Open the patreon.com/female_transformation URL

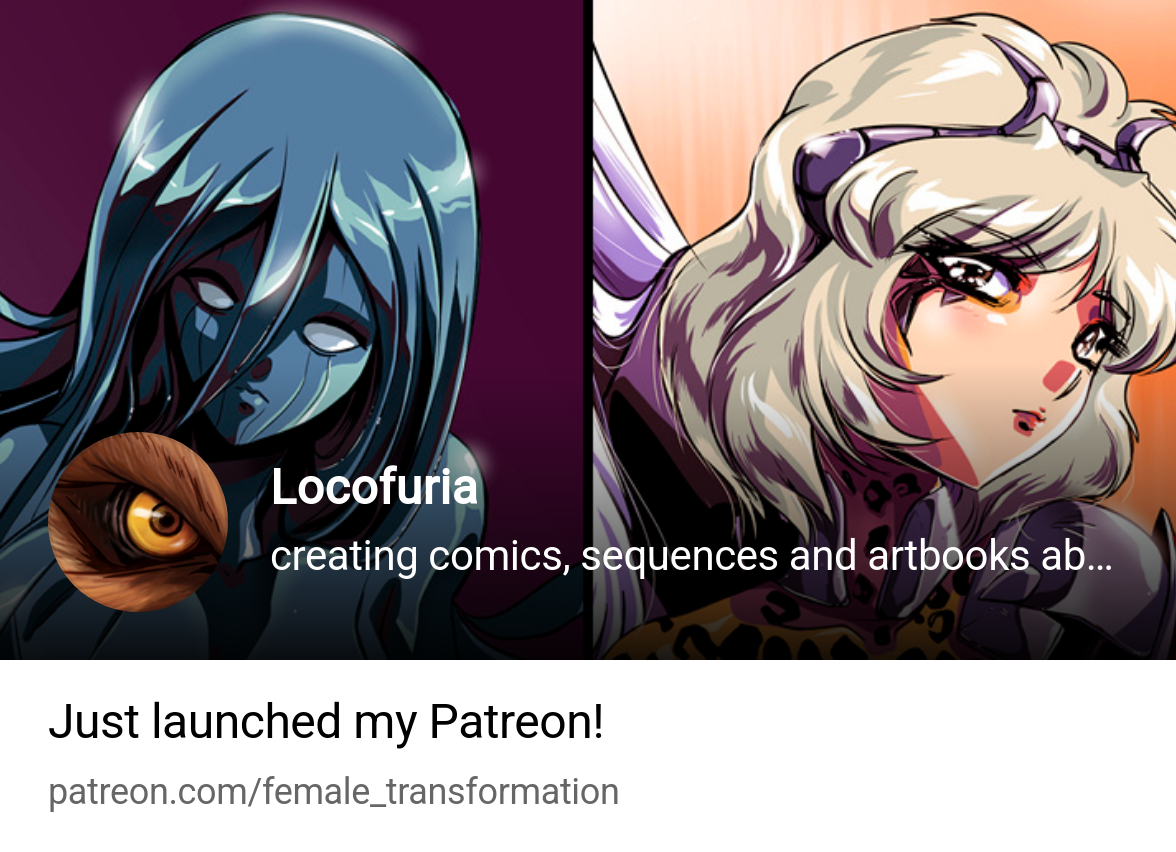(x=334, y=793)
